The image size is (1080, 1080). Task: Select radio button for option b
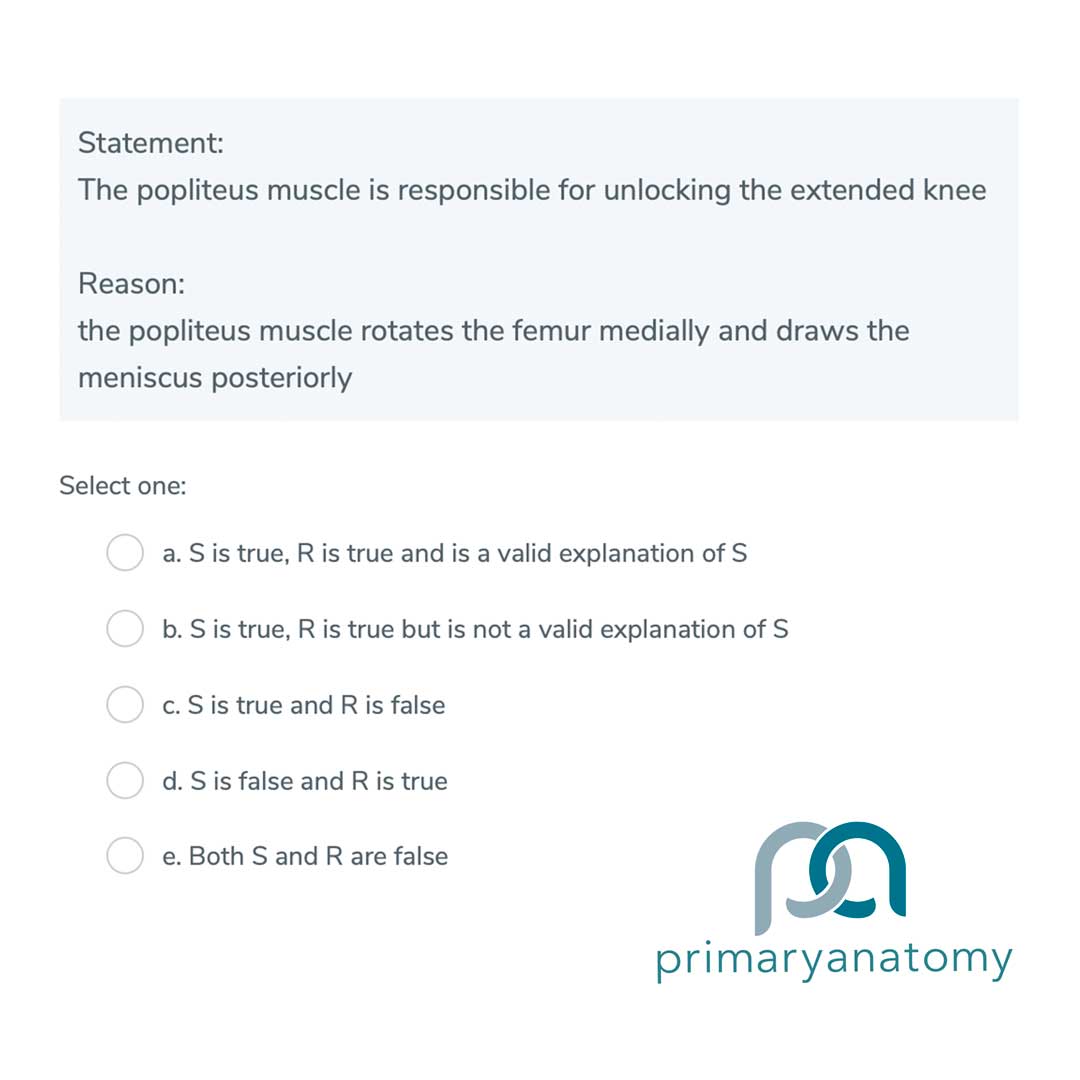click(x=125, y=629)
